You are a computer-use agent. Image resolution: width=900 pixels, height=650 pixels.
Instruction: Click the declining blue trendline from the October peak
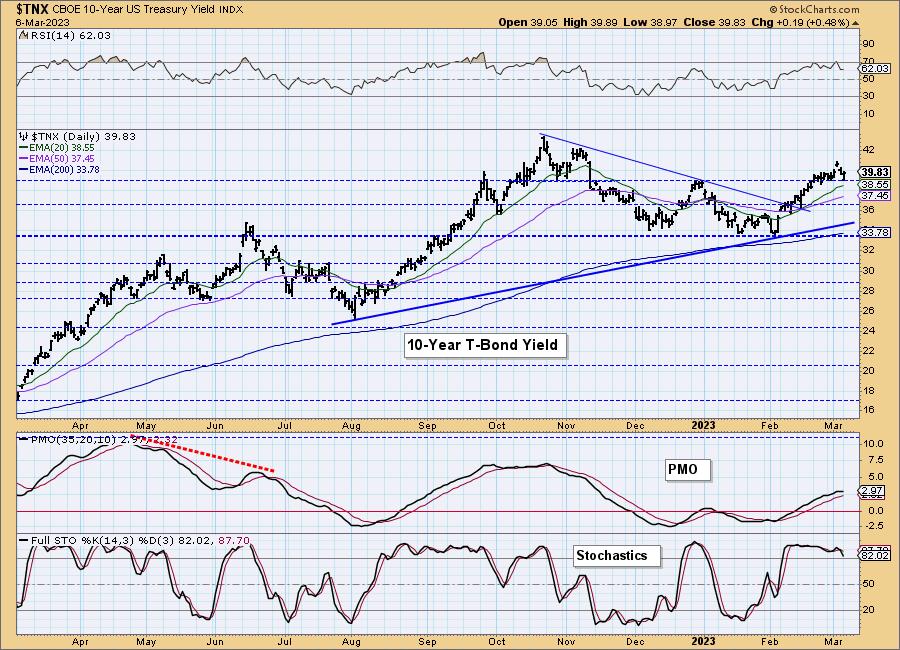(x=676, y=173)
